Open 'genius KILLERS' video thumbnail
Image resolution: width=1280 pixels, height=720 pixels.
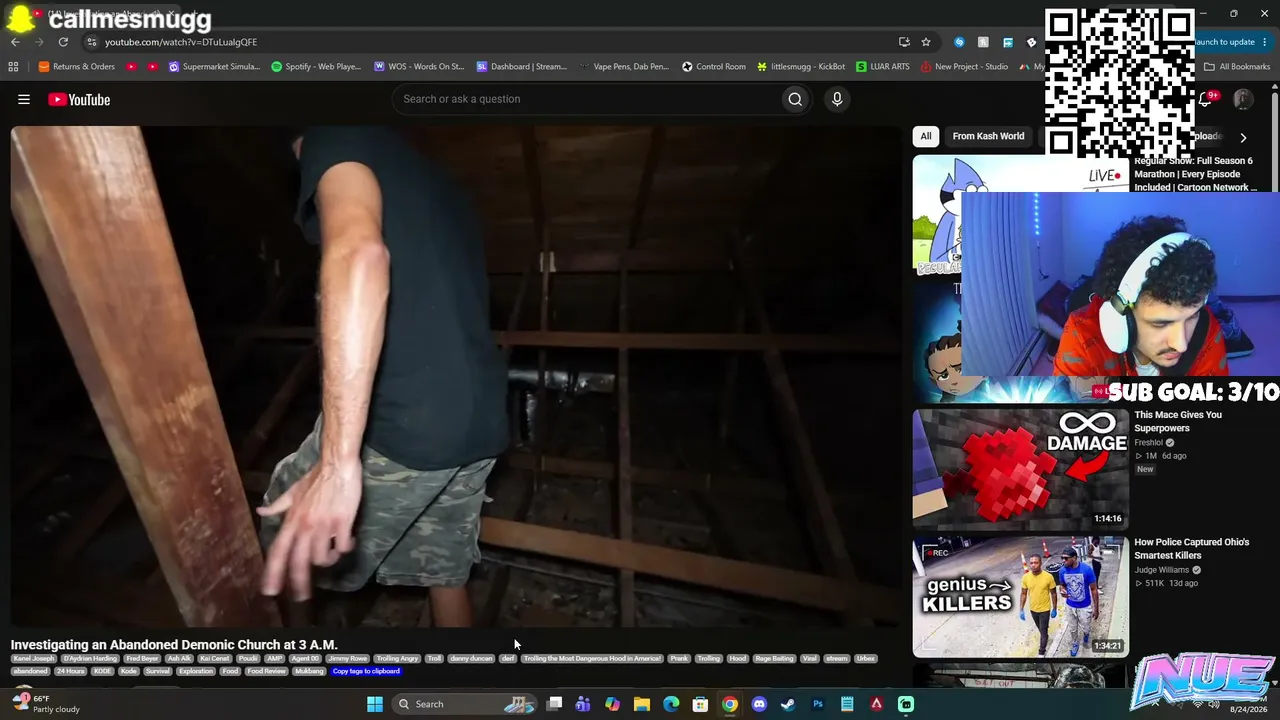pos(1020,596)
